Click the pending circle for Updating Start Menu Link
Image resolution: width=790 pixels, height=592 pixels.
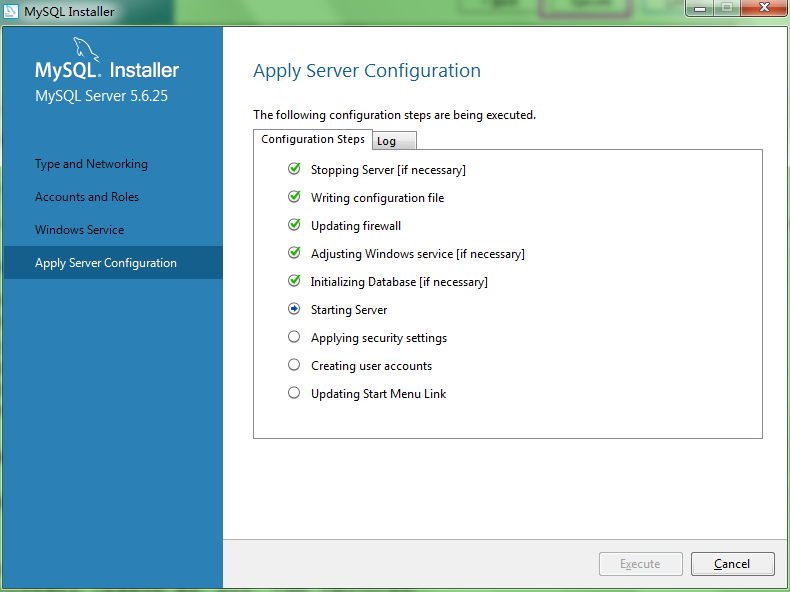(x=294, y=392)
